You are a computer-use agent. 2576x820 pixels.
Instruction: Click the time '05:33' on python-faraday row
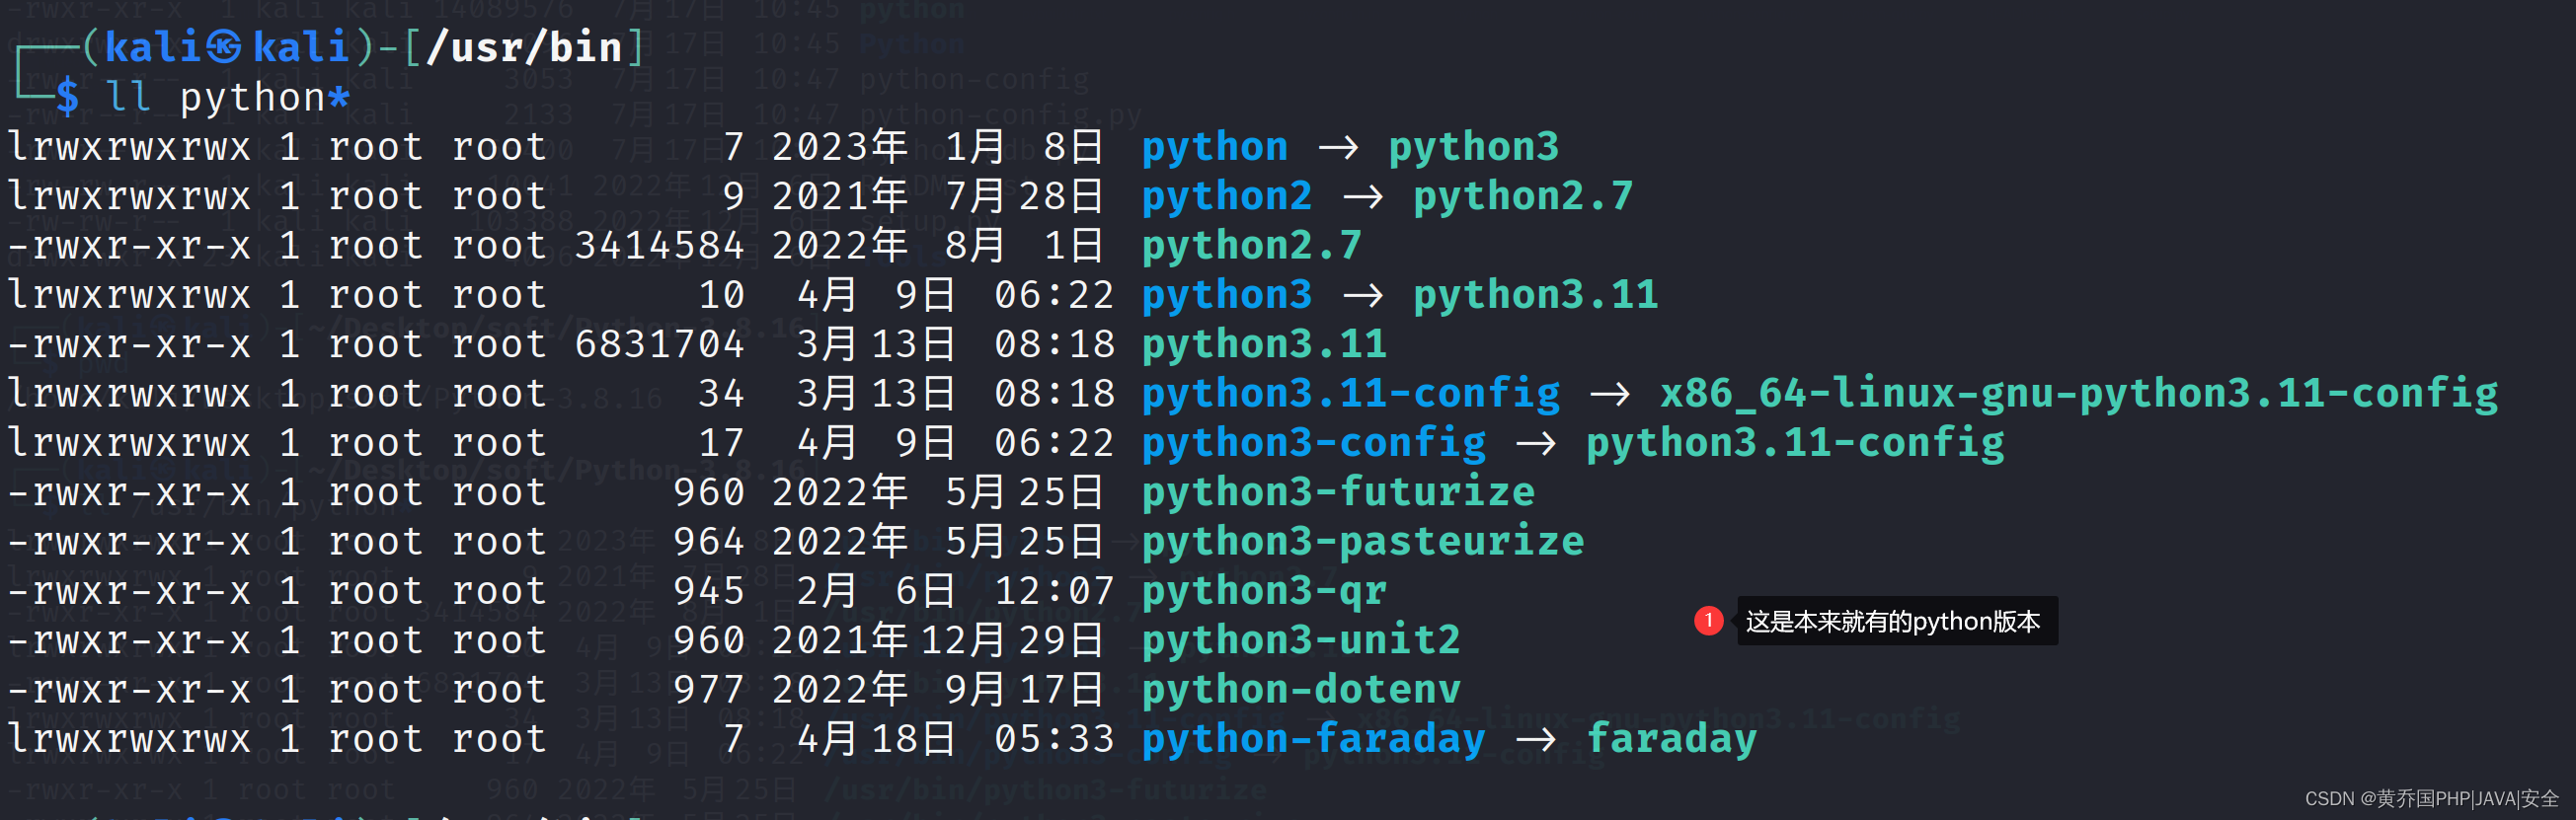click(x=1054, y=740)
